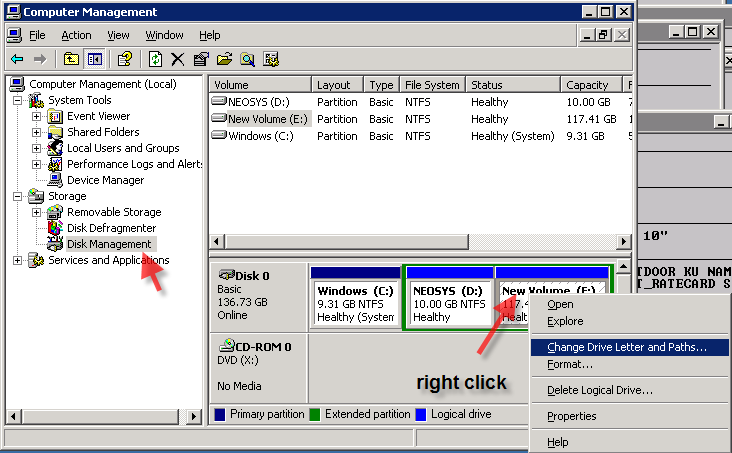Open the View menu
The height and width of the screenshot is (453, 732).
pyautogui.click(x=120, y=35)
